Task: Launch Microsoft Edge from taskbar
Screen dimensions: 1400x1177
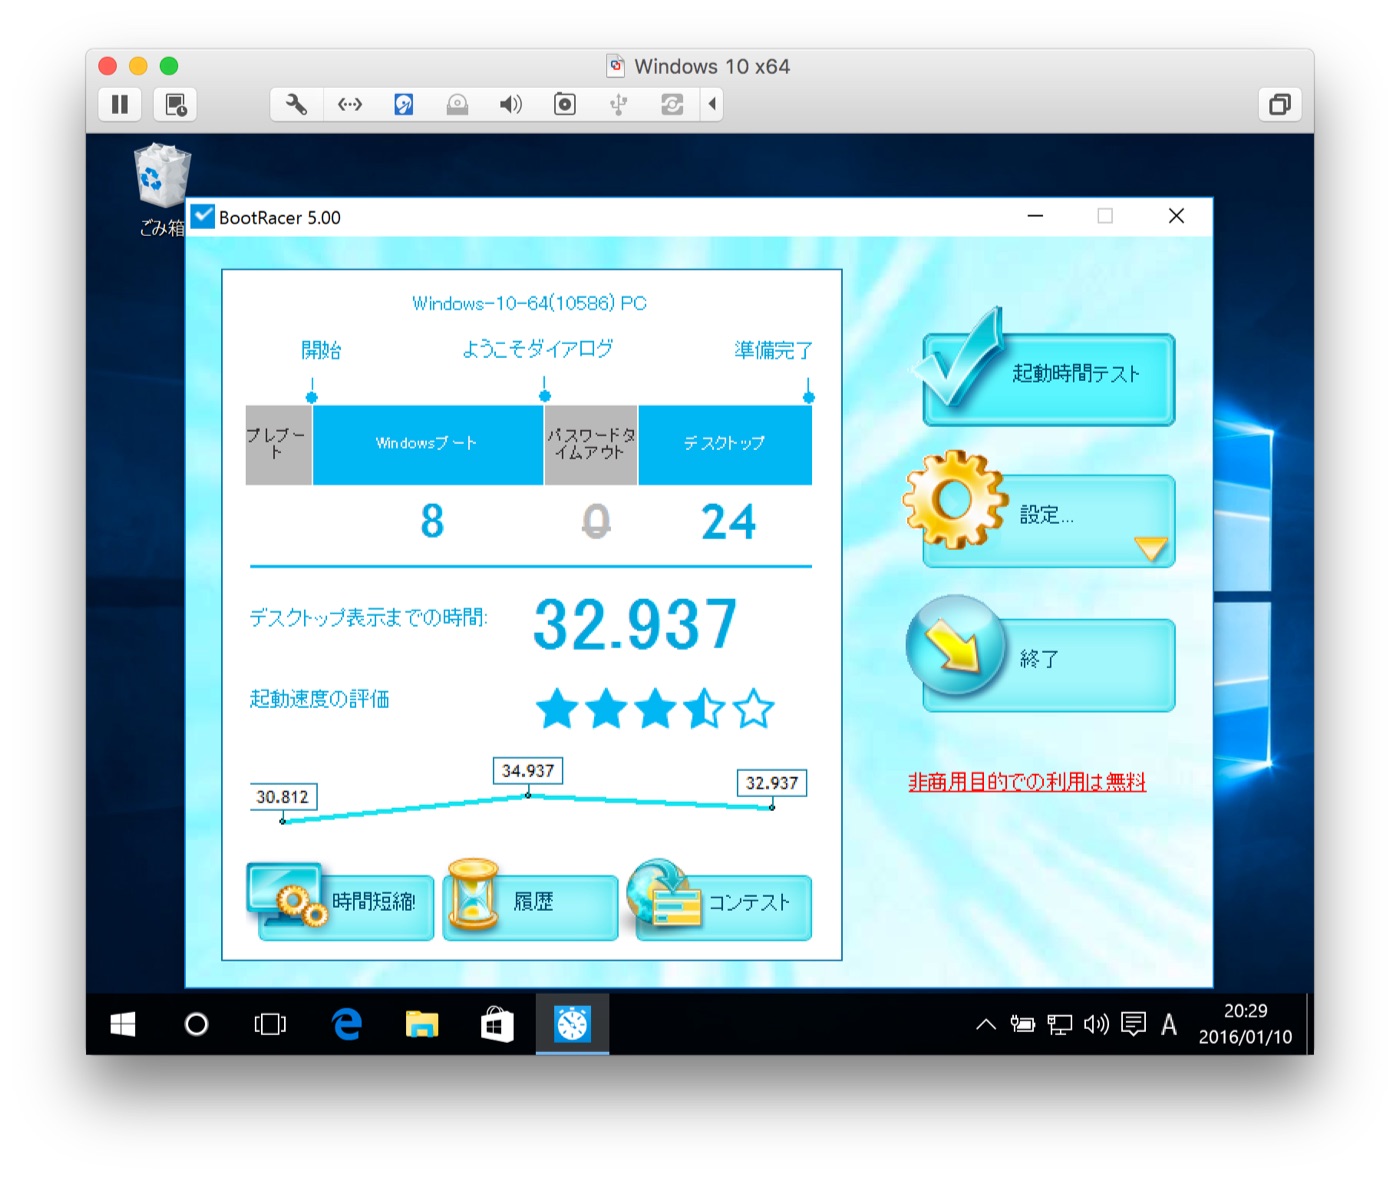Action: coord(346,1024)
